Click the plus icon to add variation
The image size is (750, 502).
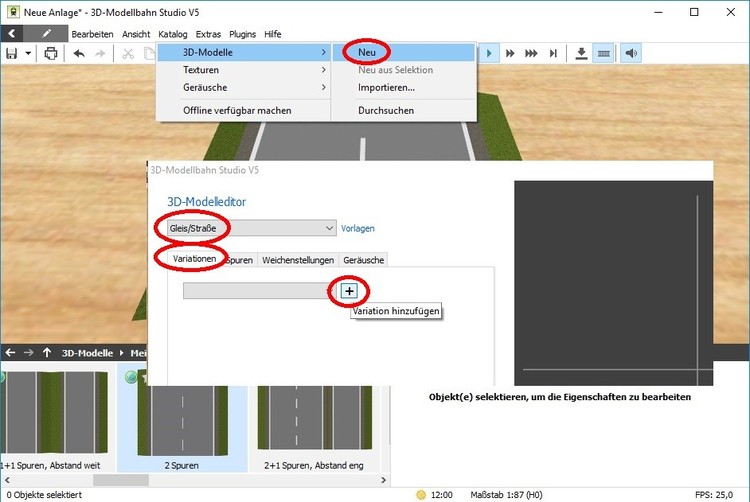tap(348, 291)
